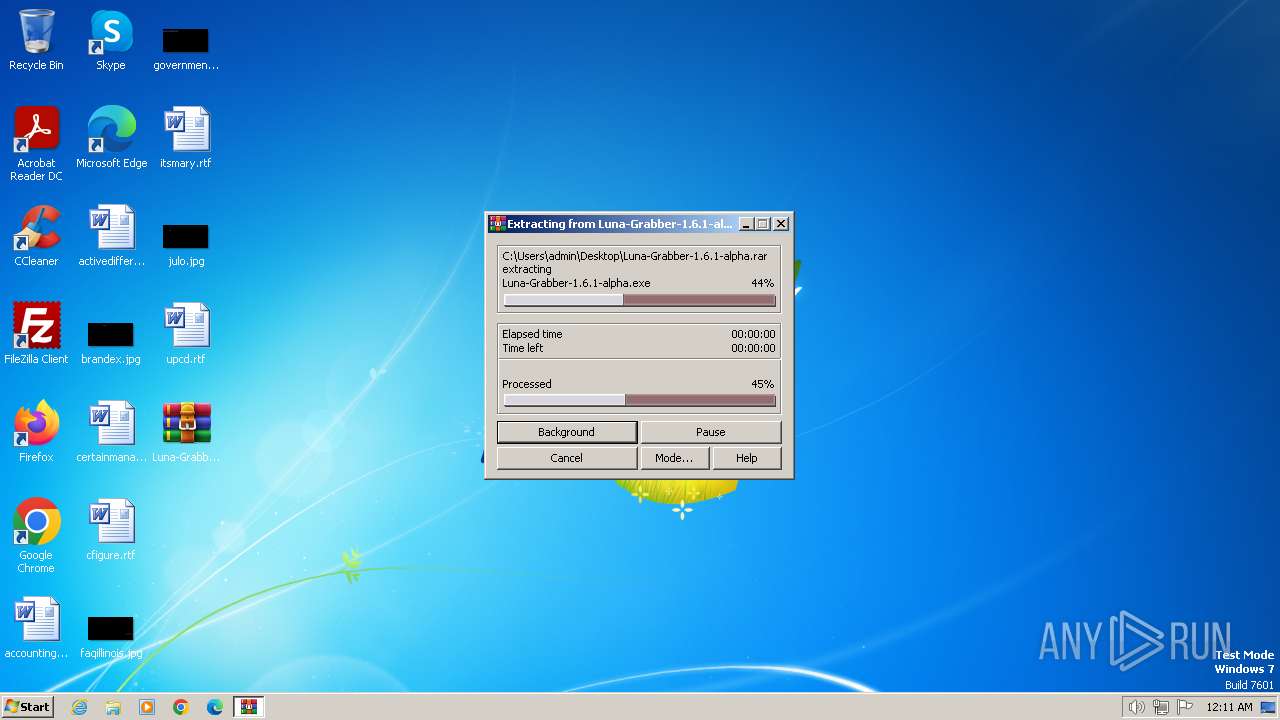Launch Edge from the taskbar
The width and height of the screenshot is (1280, 720).
[x=215, y=707]
